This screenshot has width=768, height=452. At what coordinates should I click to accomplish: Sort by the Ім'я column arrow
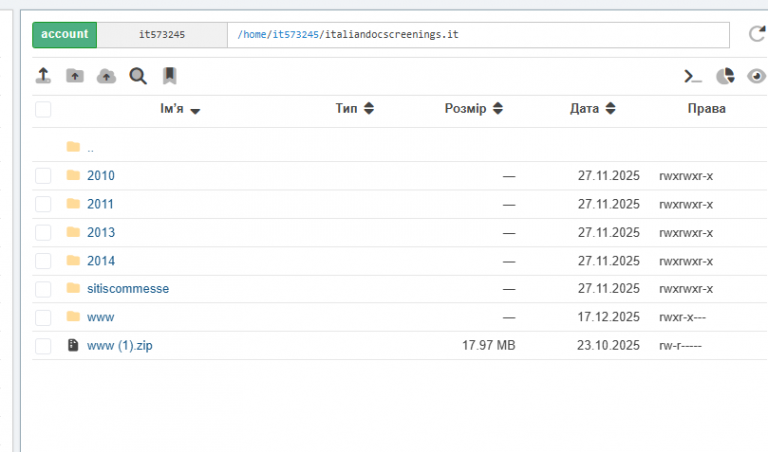pos(195,111)
